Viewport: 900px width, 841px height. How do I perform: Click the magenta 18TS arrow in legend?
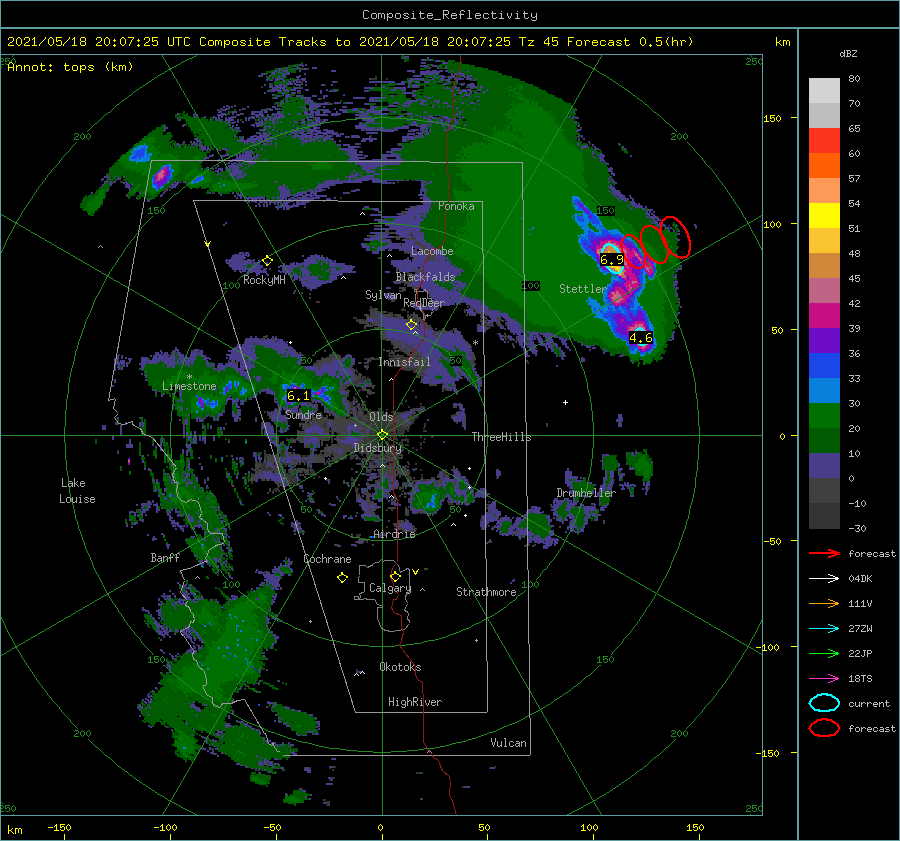pyautogui.click(x=824, y=679)
